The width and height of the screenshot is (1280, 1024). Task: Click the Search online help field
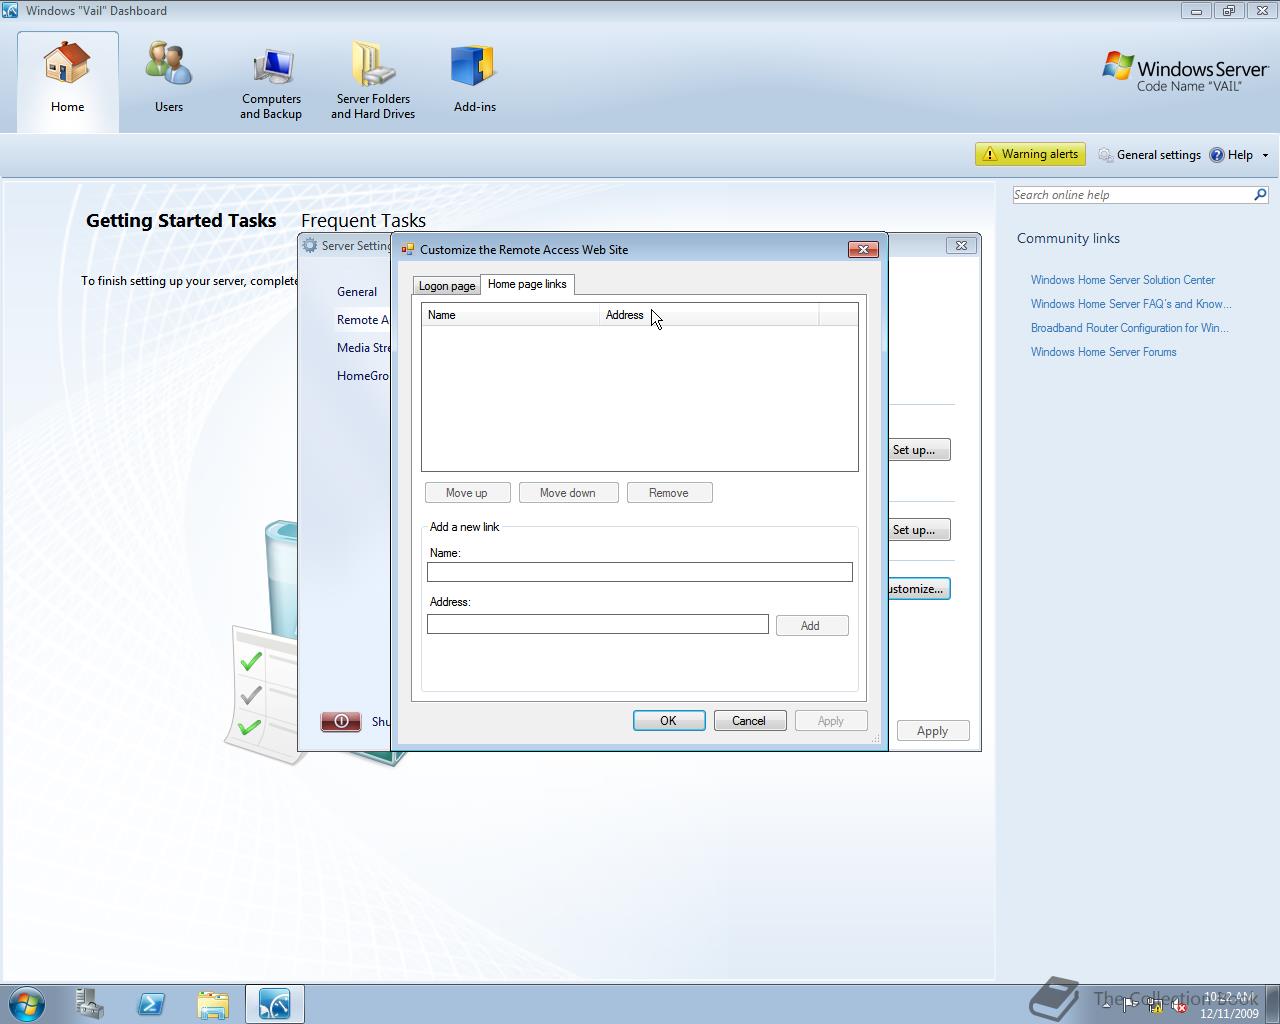click(1130, 195)
